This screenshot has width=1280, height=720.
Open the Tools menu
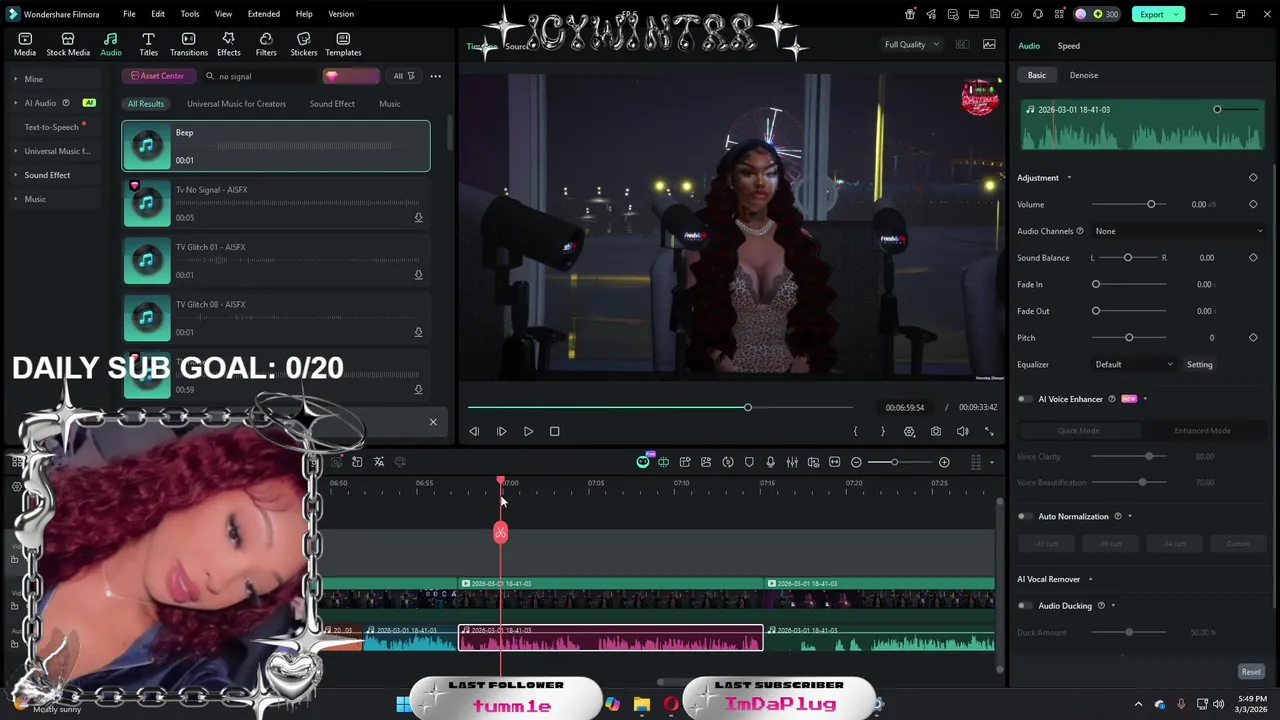190,14
